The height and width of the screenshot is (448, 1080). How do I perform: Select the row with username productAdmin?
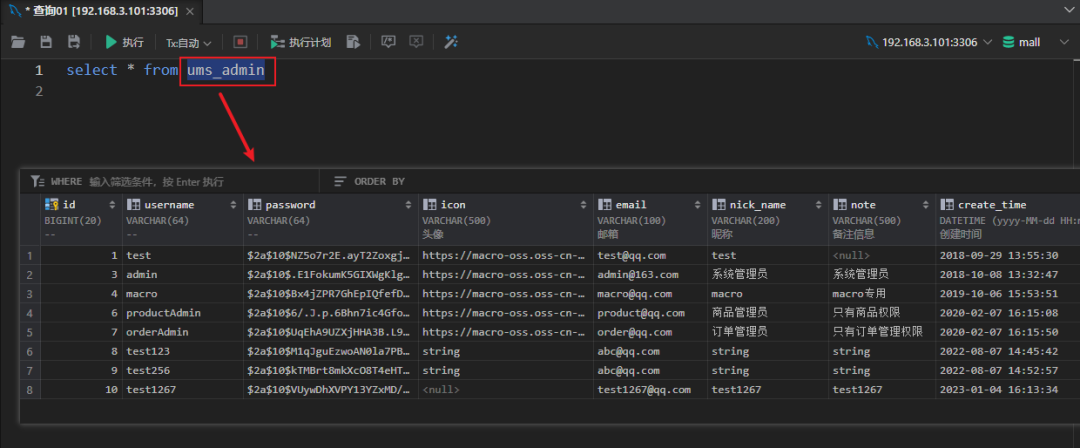tap(160, 313)
